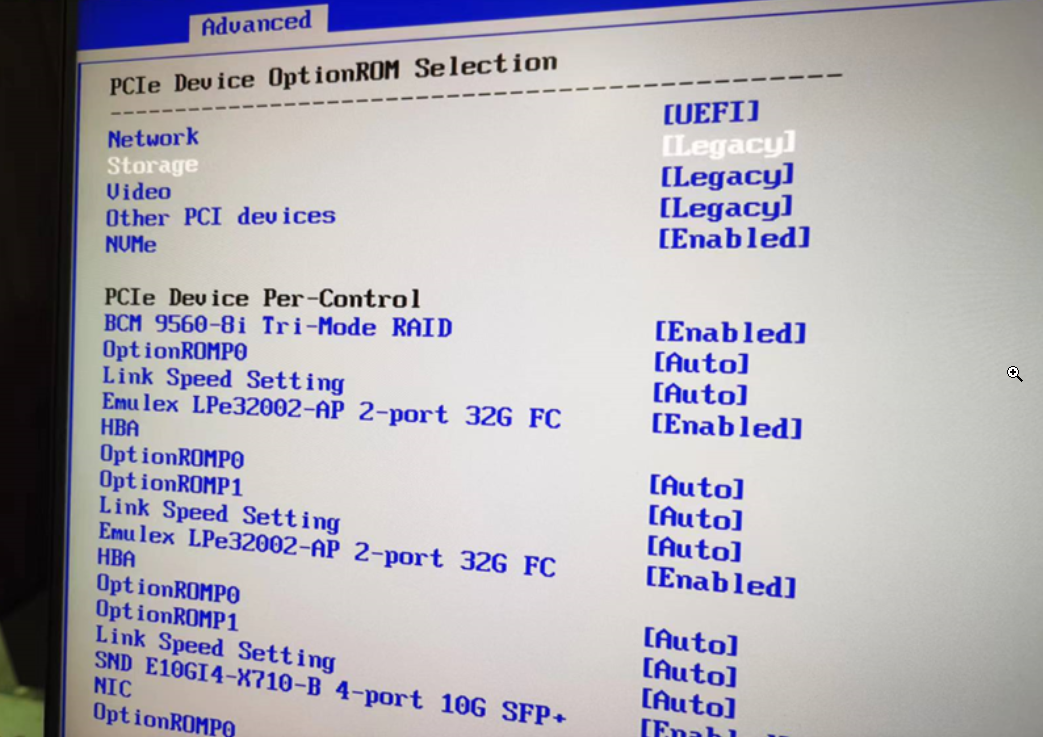Select the highlighted Storage option
This screenshot has height=737, width=1043.
click(x=152, y=165)
